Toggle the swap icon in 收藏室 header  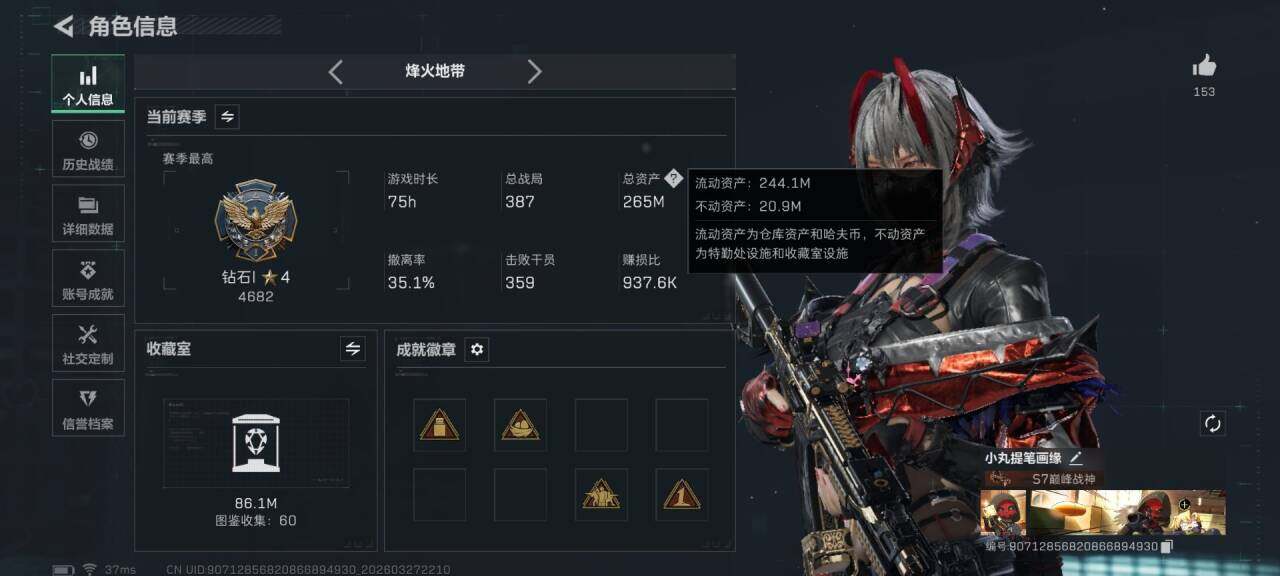352,349
